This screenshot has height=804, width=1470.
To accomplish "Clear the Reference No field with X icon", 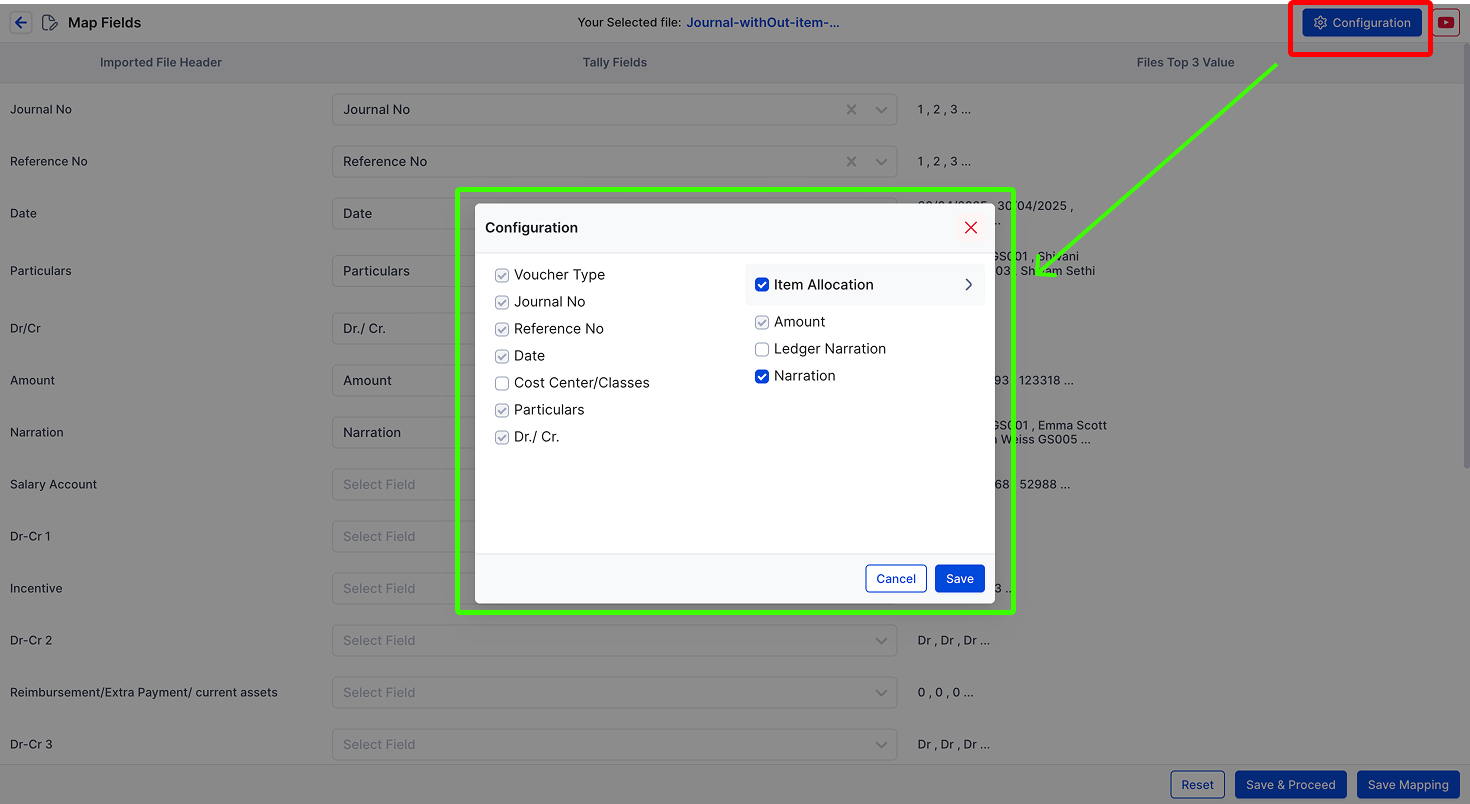I will coord(851,162).
